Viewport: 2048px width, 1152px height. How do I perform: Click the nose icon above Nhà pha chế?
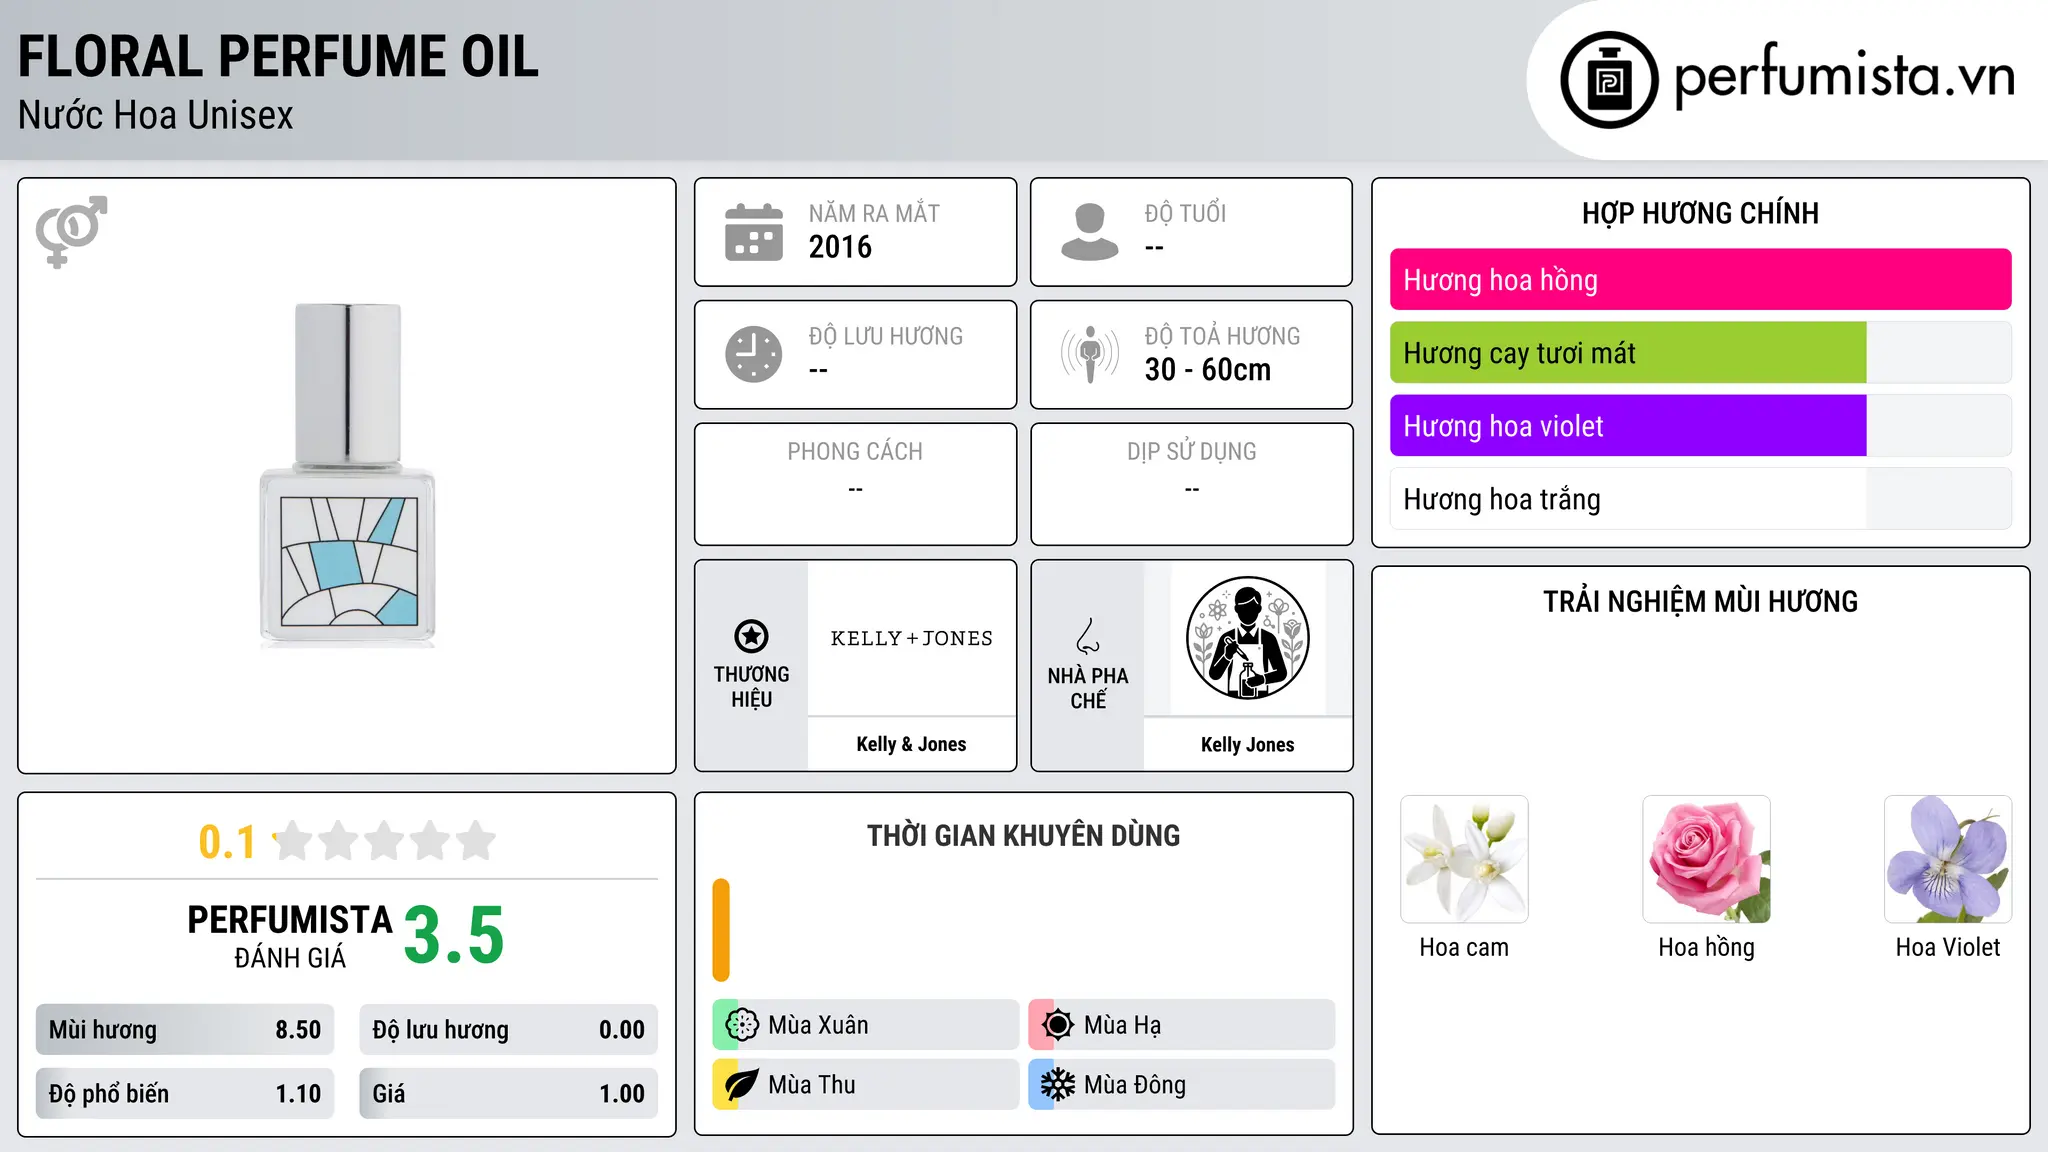point(1088,636)
